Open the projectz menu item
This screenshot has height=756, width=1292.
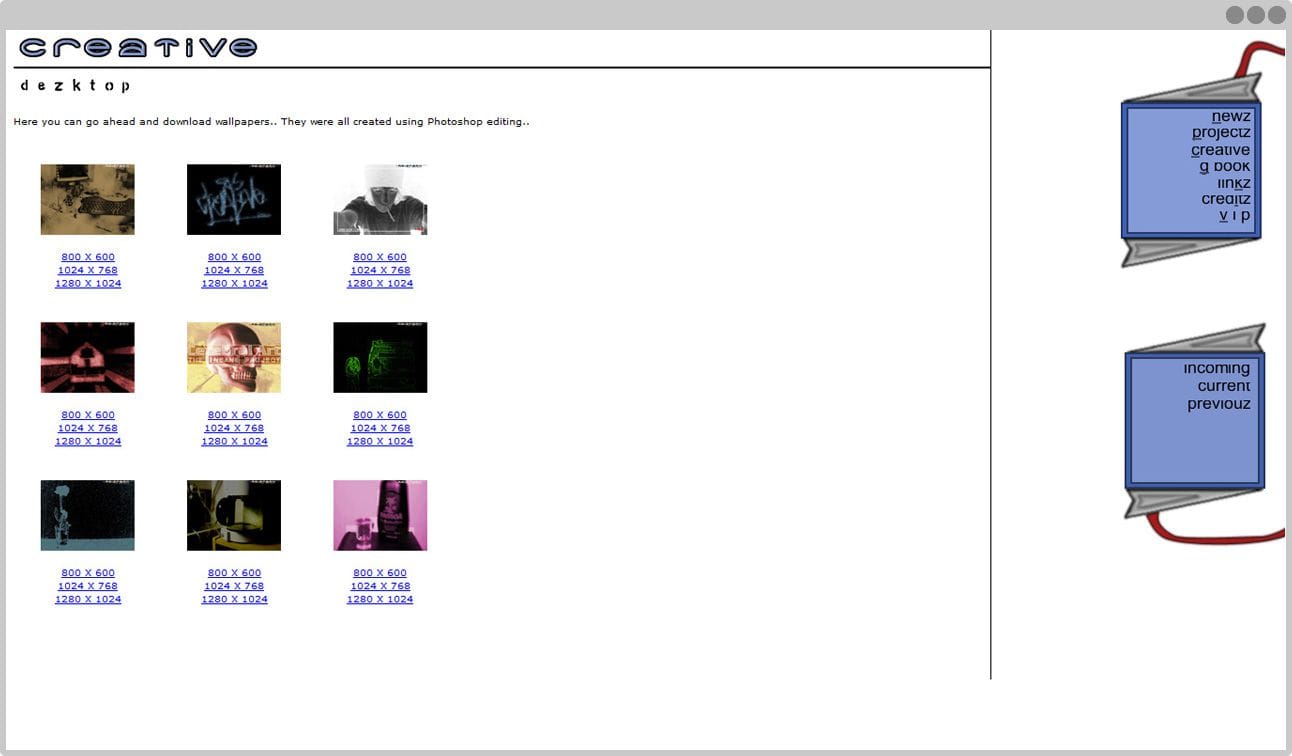pos(1221,133)
